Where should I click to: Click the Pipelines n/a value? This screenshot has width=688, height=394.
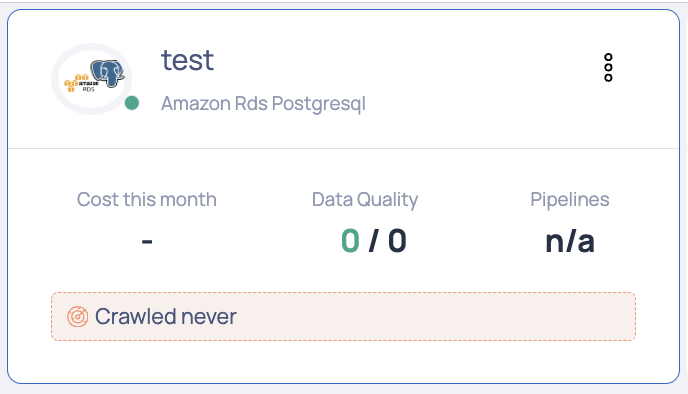point(570,241)
